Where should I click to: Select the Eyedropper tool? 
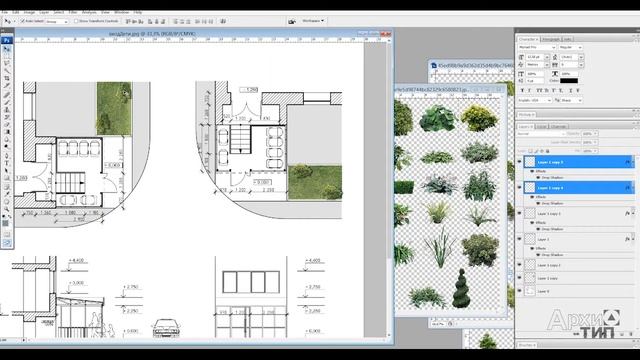pos(7,195)
